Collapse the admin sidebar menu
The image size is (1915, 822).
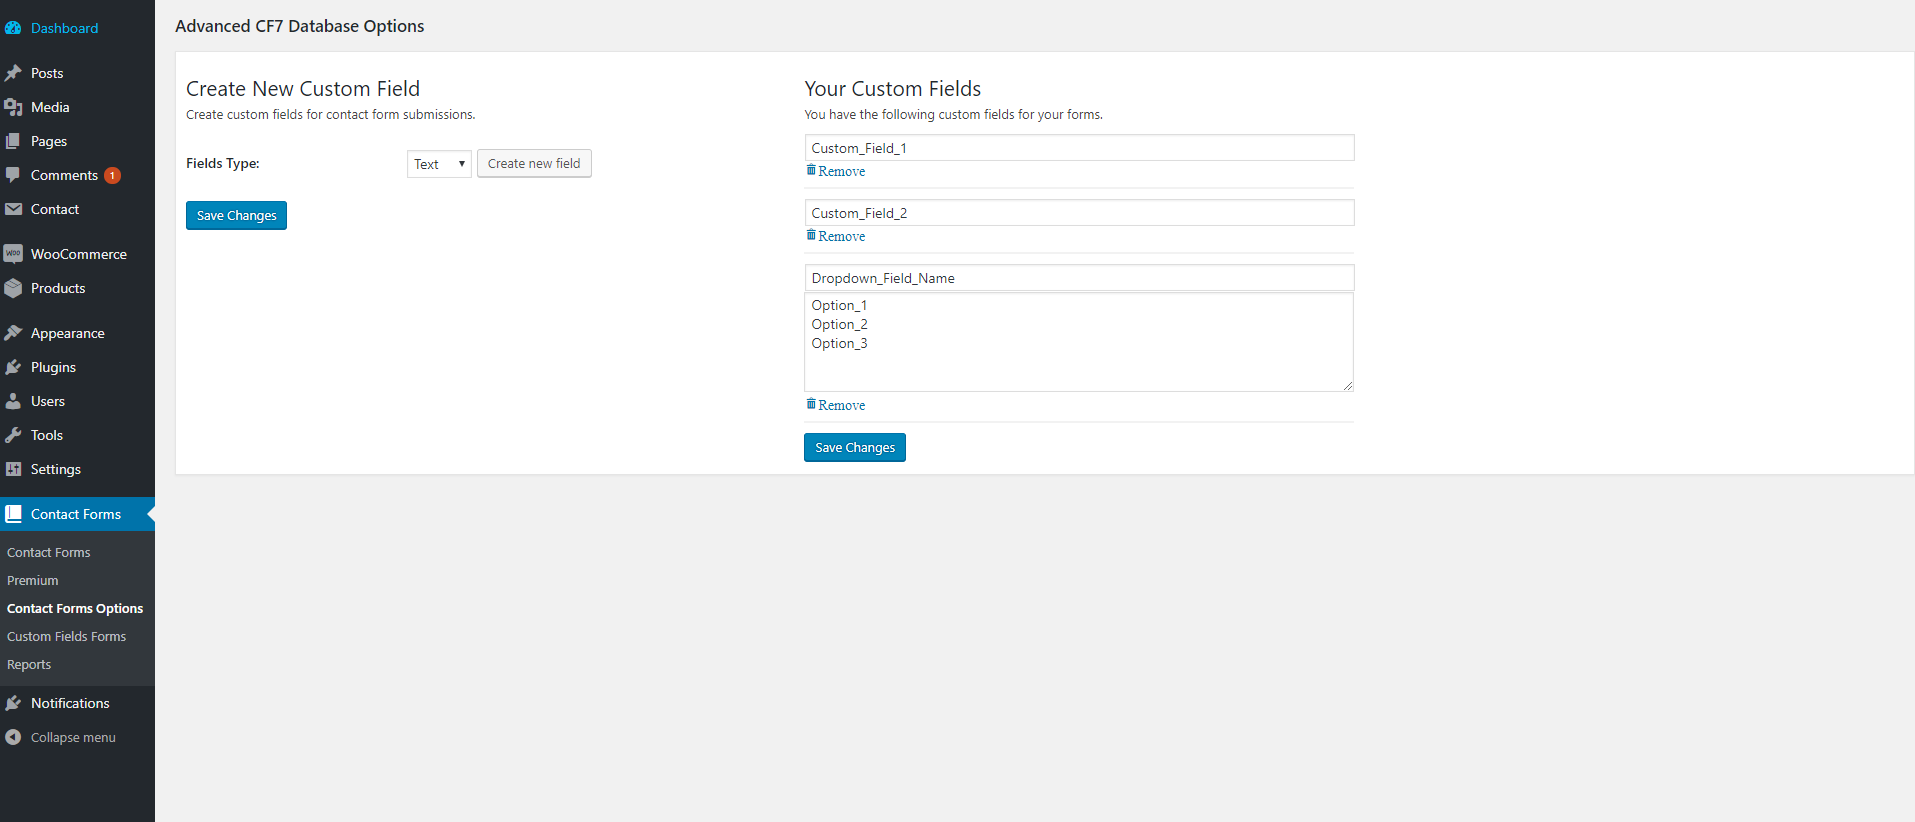click(x=72, y=737)
